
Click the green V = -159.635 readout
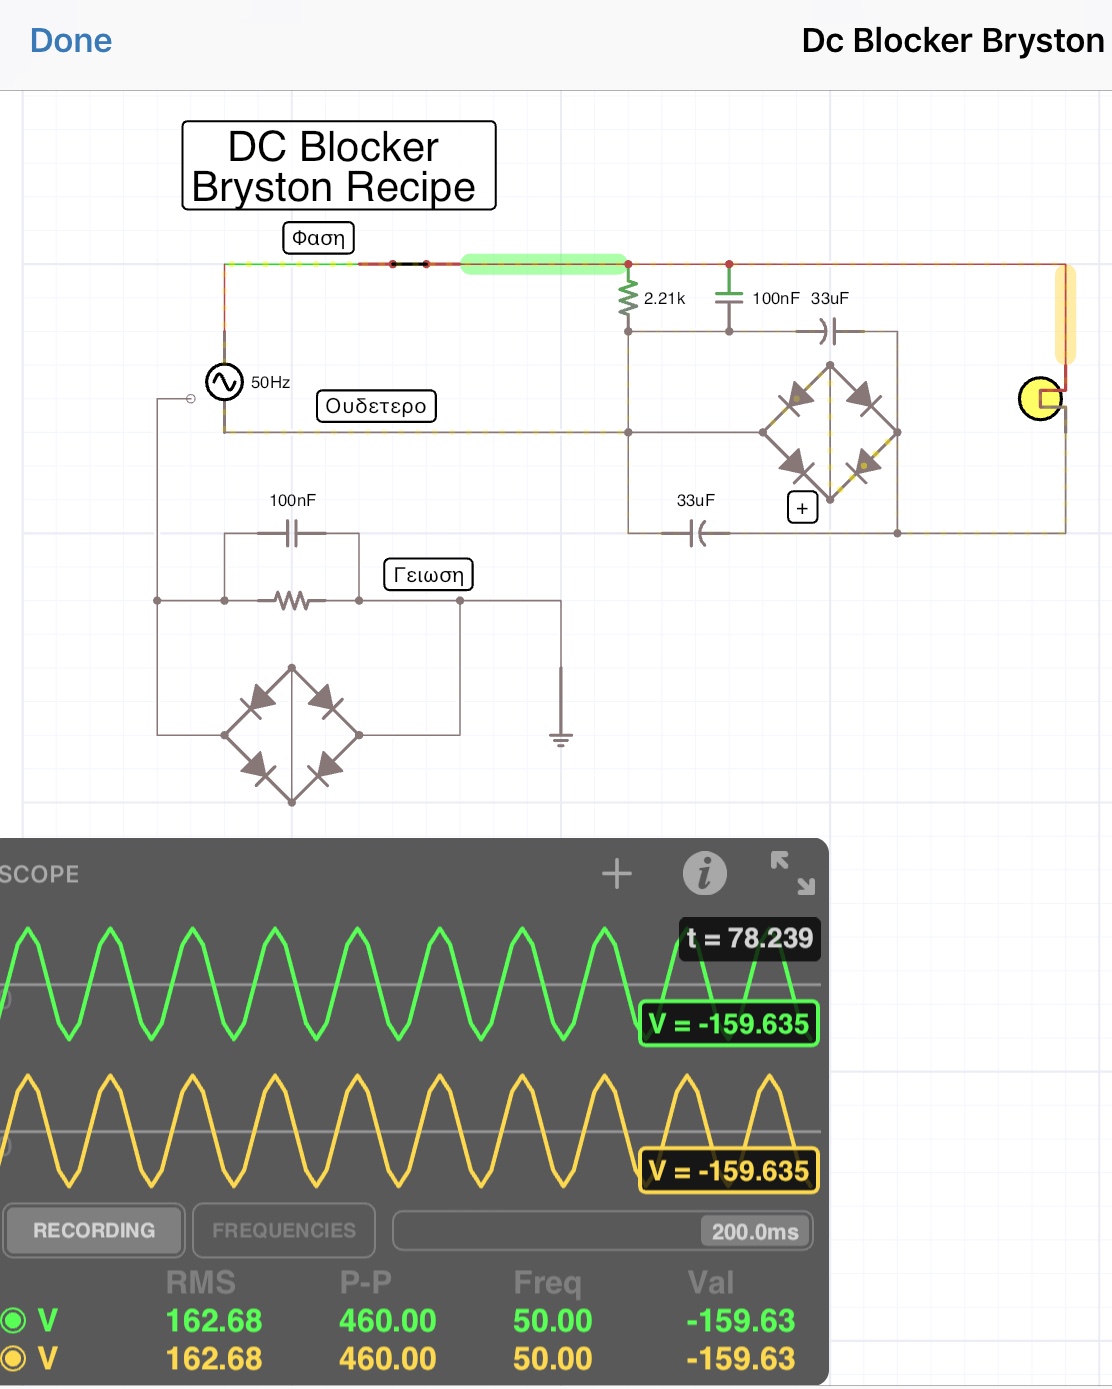(729, 1024)
